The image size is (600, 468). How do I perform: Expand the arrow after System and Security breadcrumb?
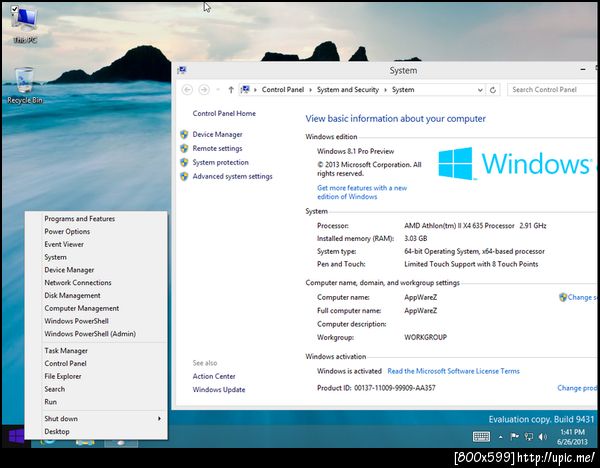pos(385,90)
